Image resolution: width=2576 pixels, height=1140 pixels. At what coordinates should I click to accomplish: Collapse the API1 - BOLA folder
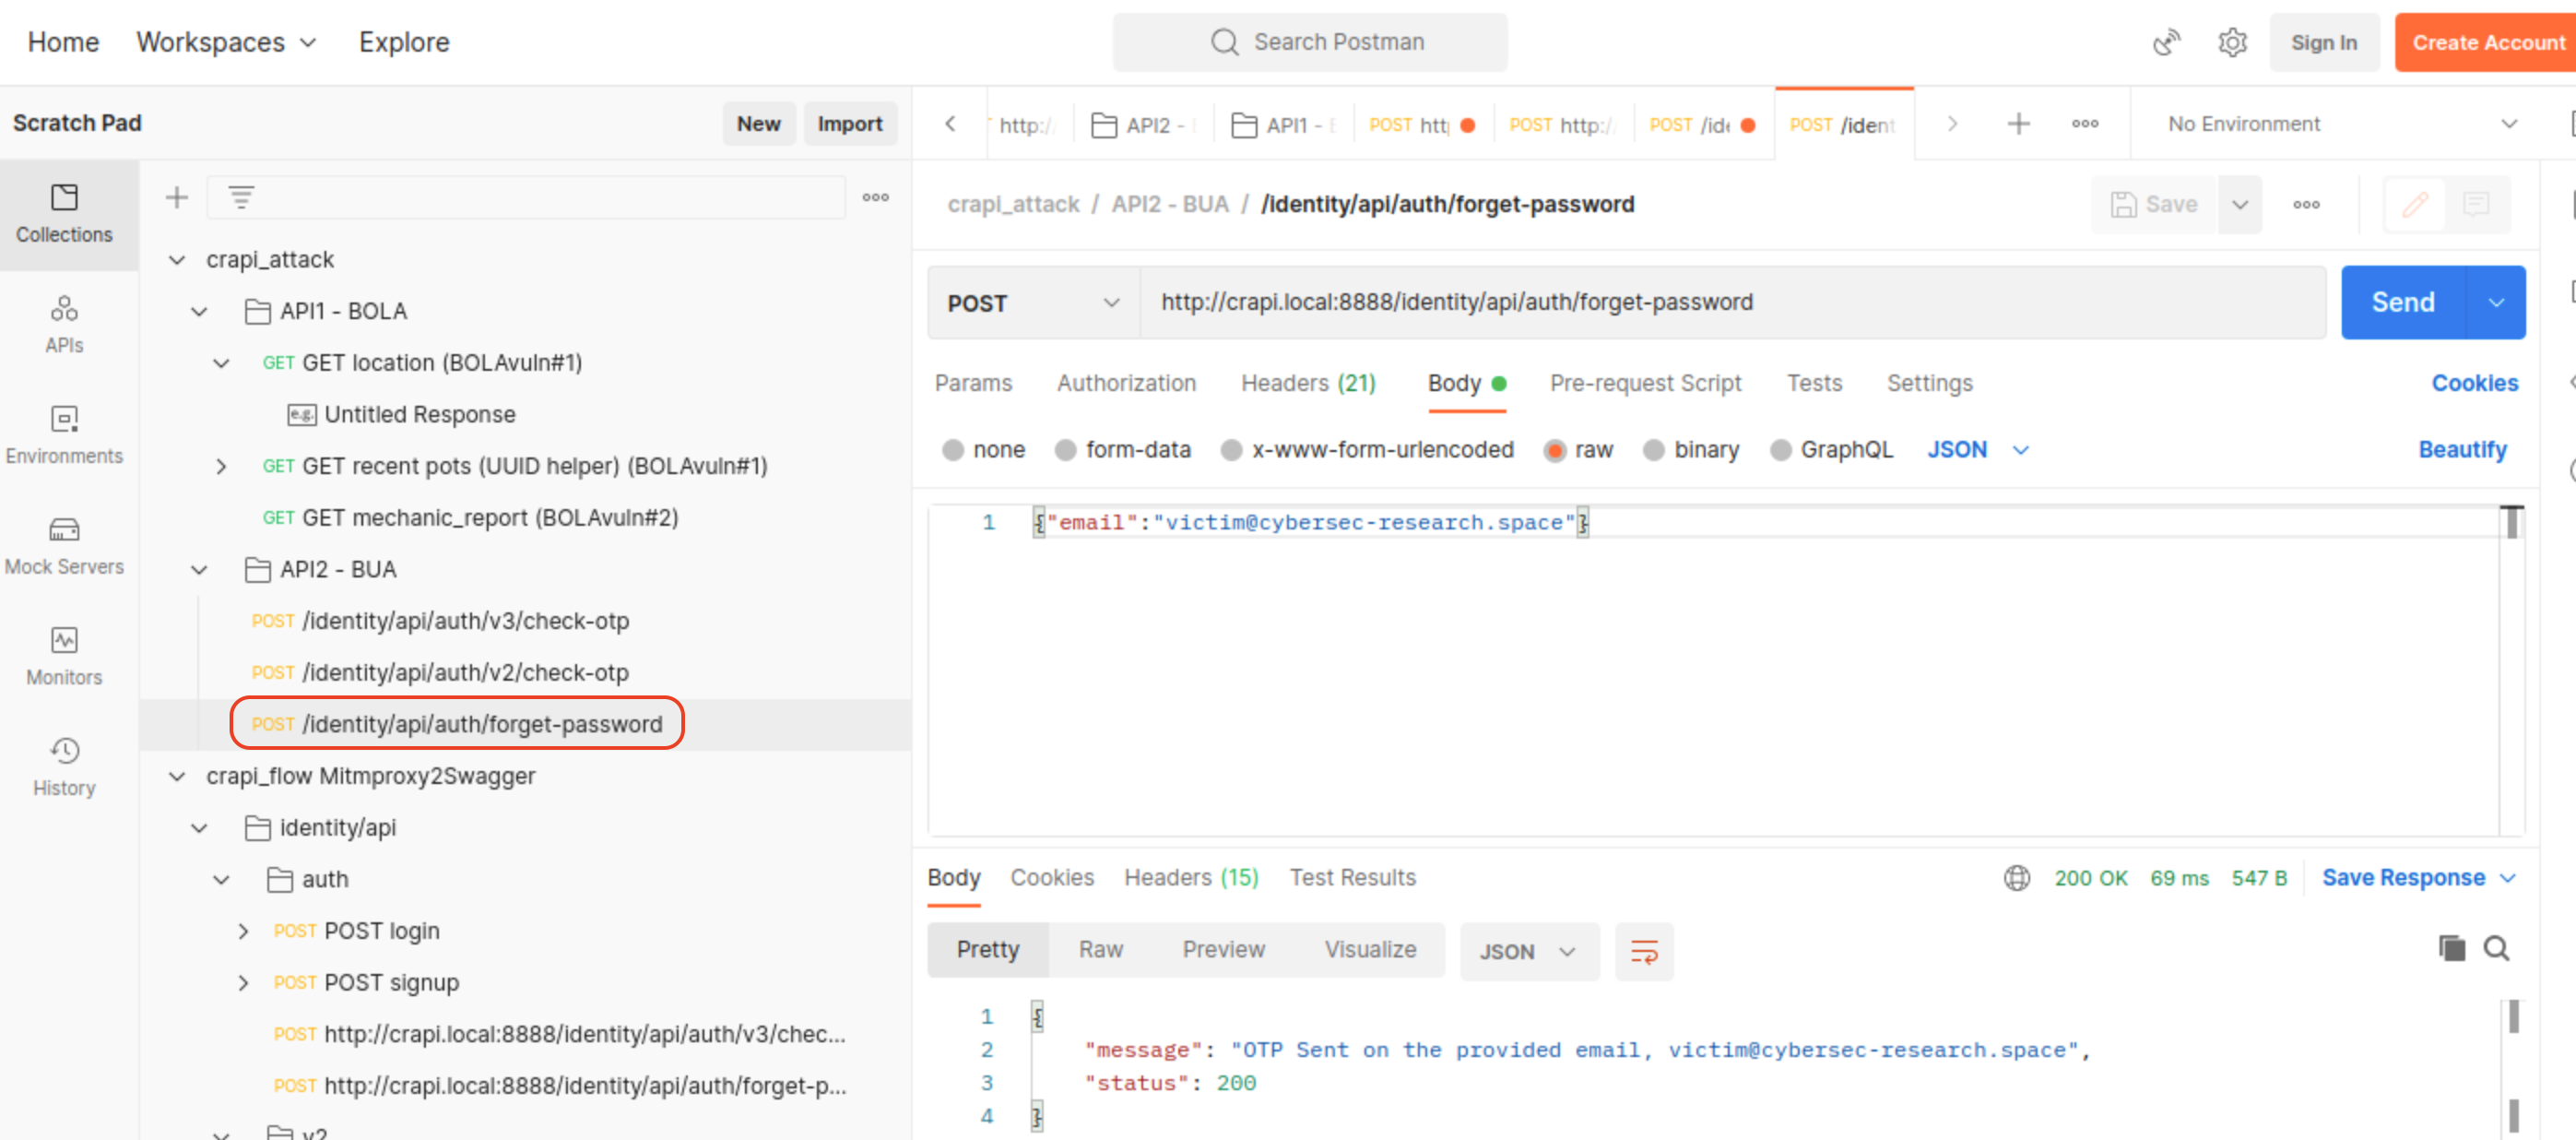pyautogui.click(x=200, y=311)
